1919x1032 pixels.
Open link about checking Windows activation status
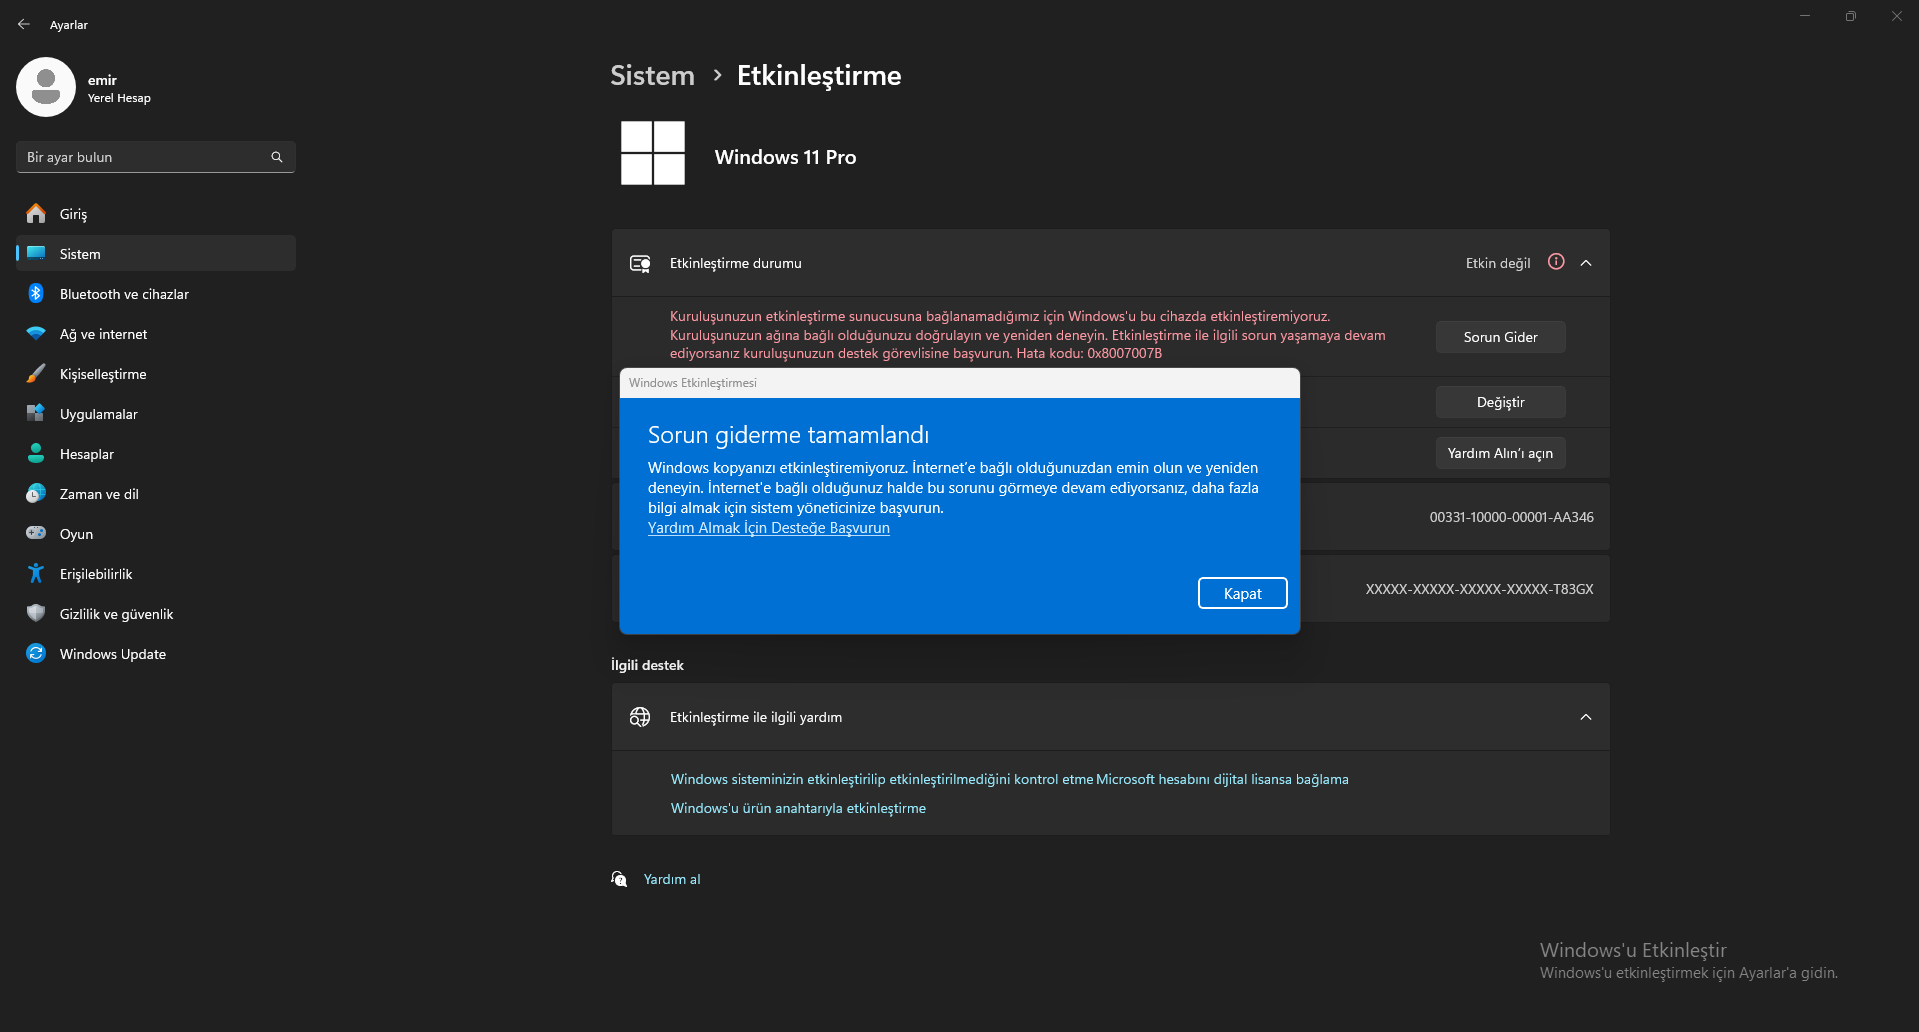point(882,779)
